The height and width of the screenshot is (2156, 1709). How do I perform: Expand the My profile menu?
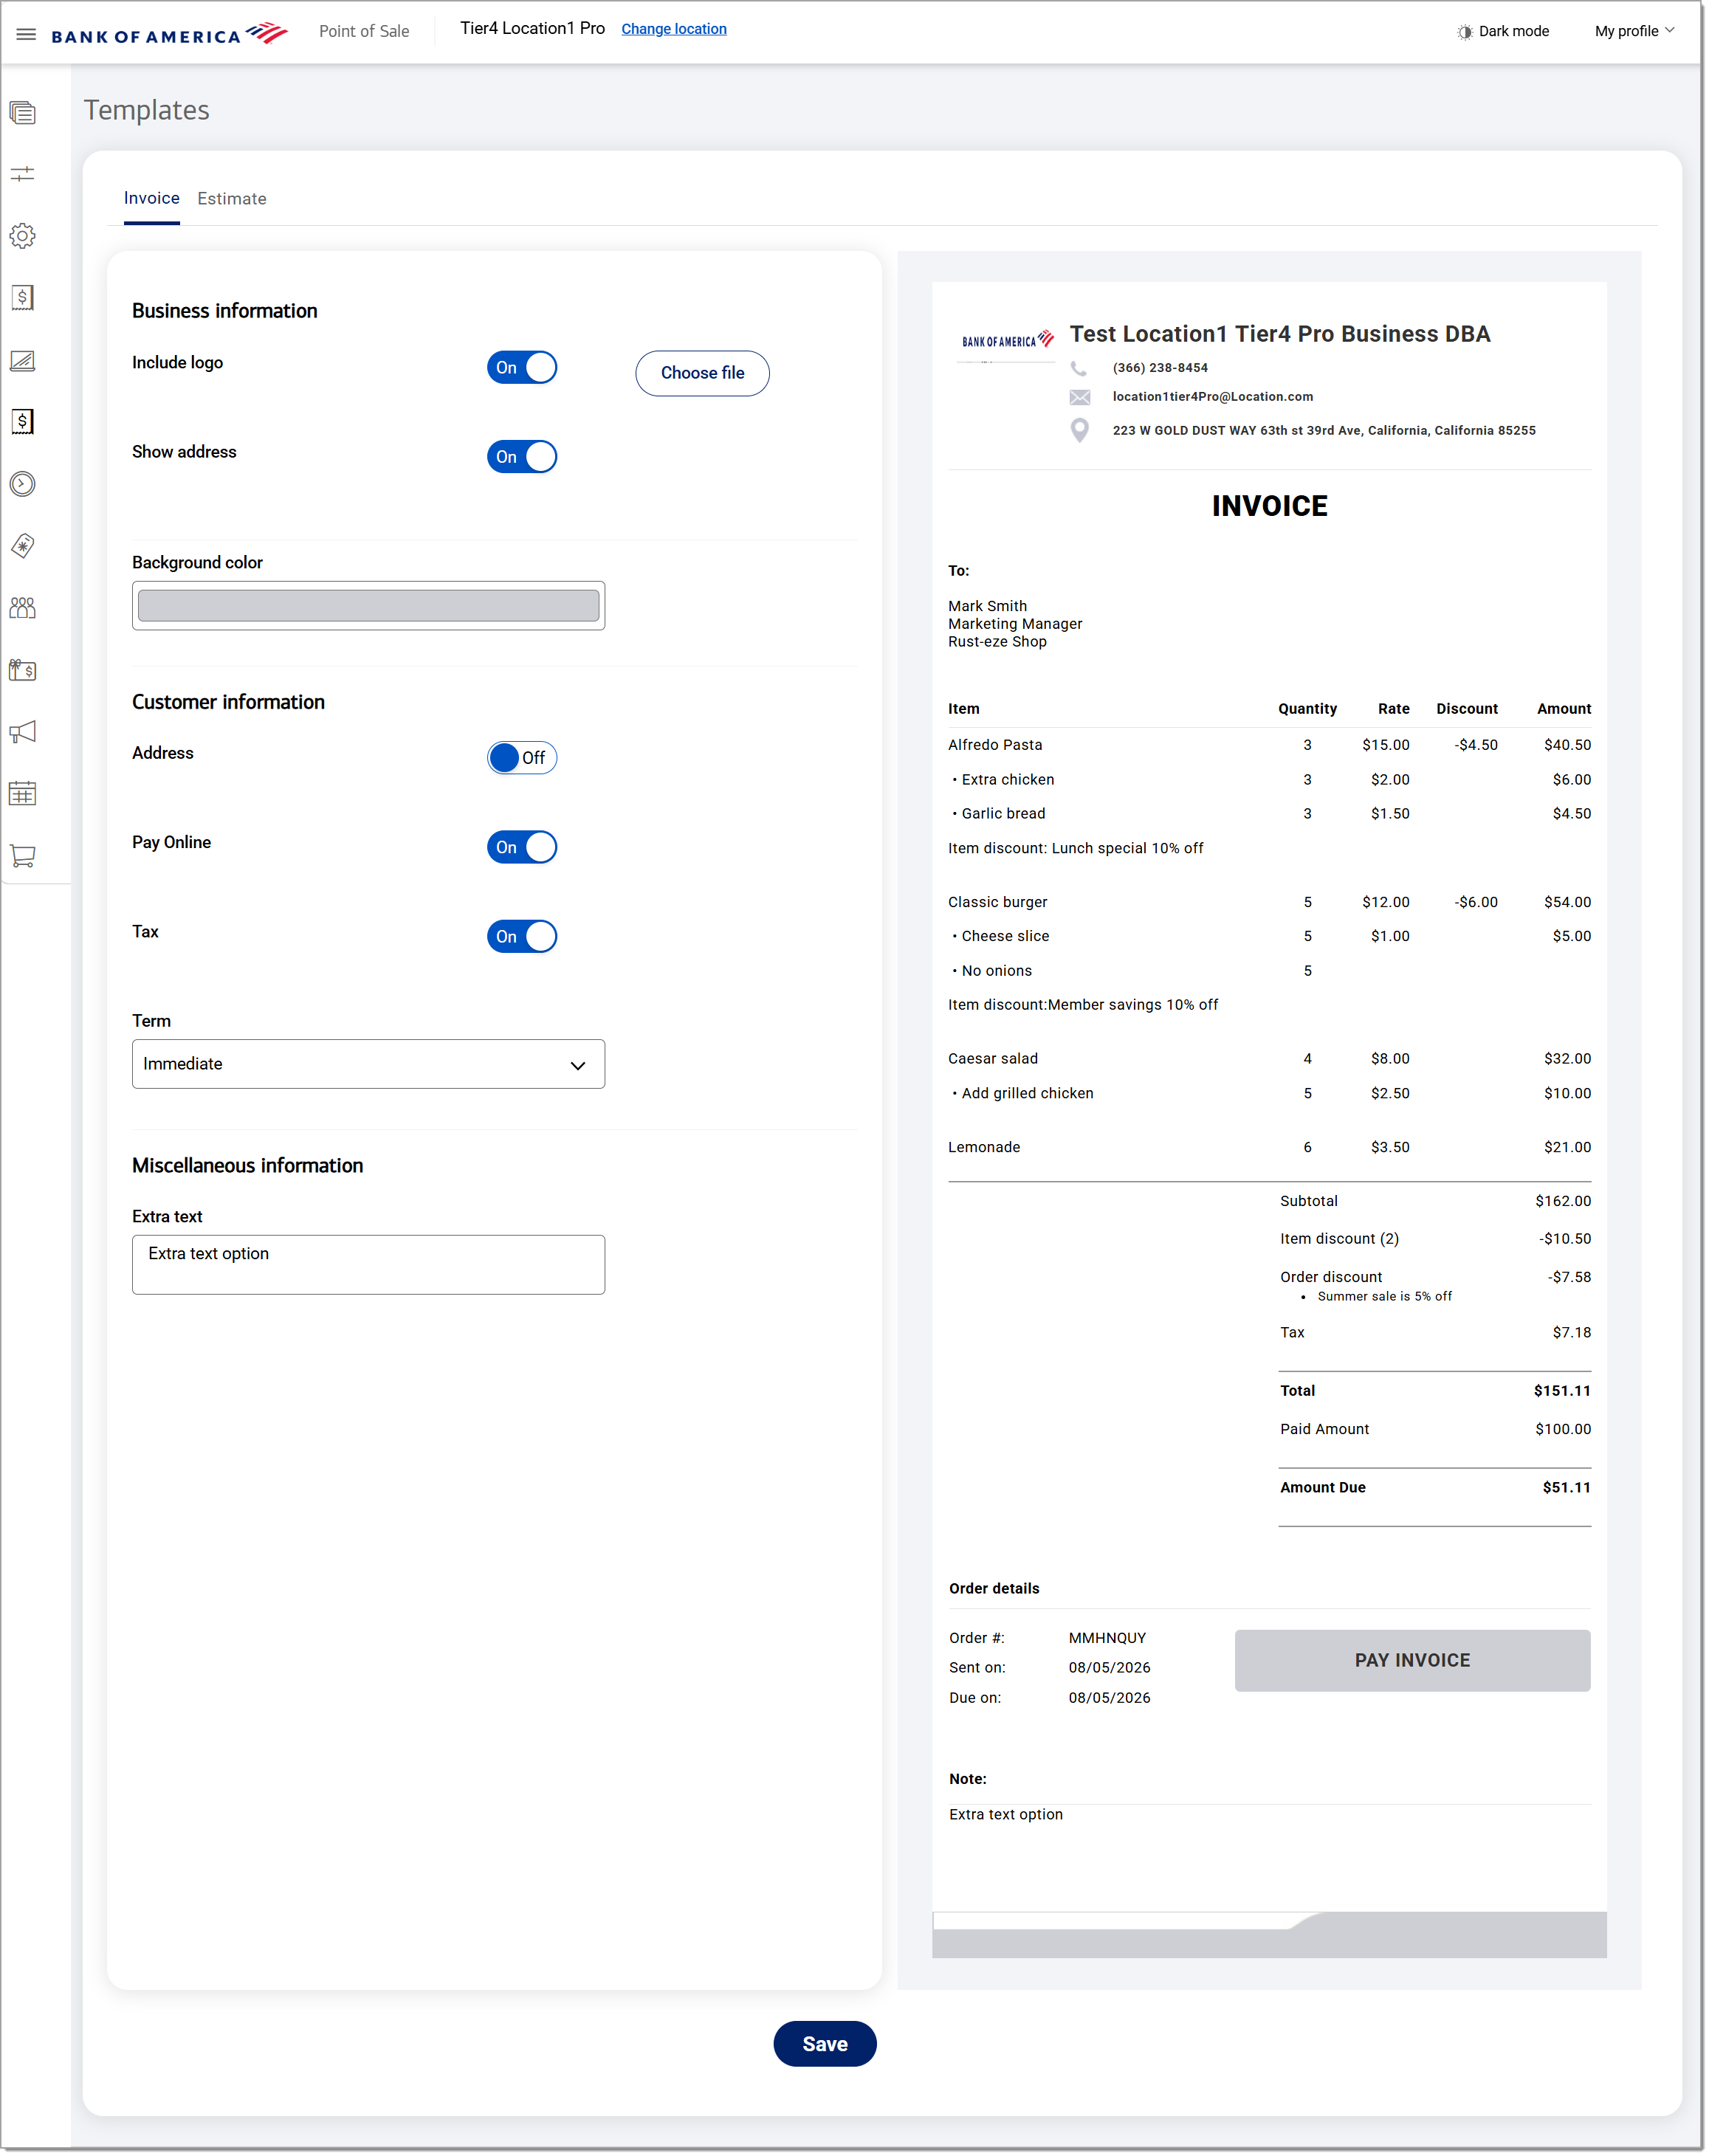(1635, 32)
